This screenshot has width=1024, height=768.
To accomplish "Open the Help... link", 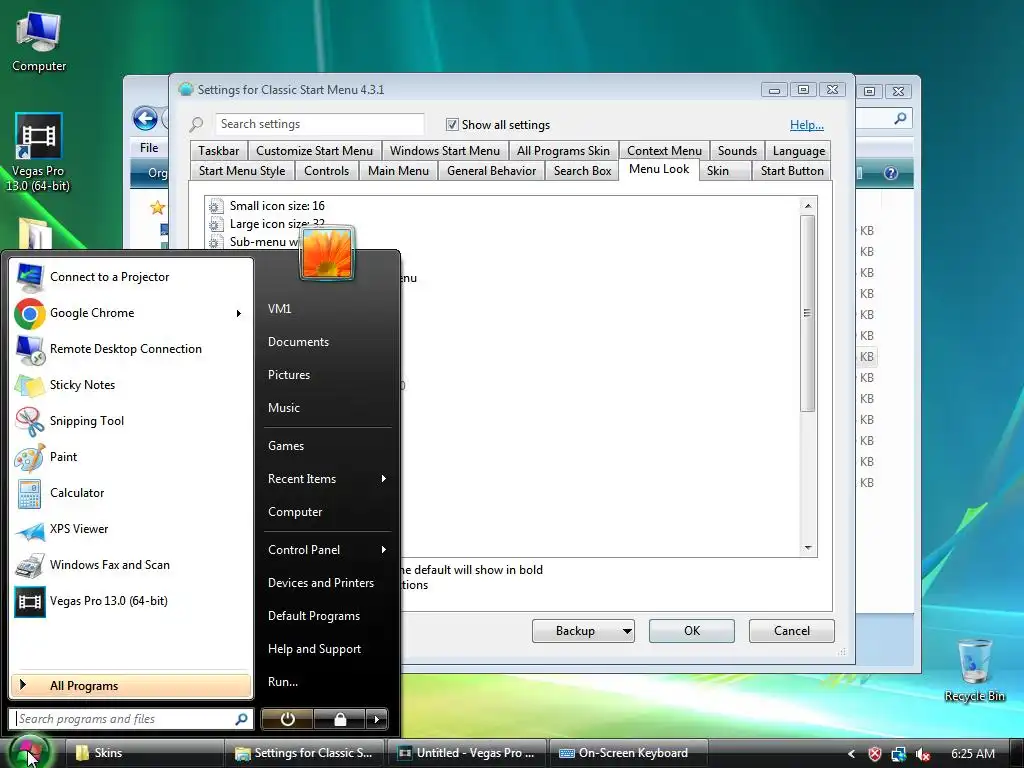I will 807,125.
